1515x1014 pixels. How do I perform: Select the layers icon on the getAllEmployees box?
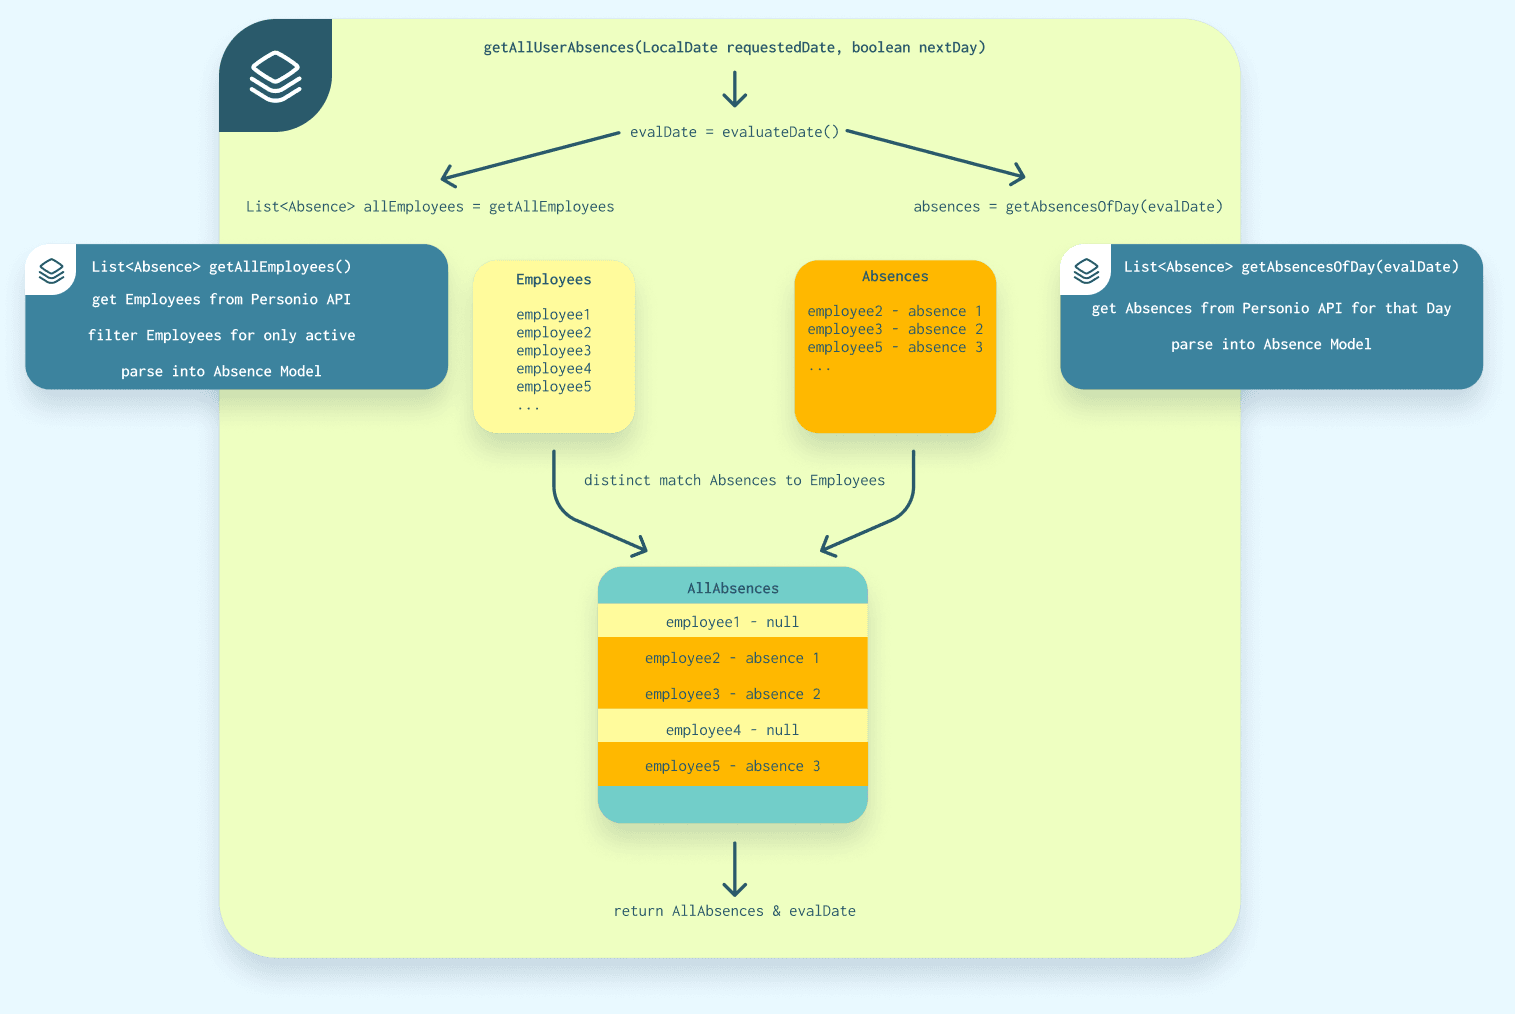coord(50,270)
